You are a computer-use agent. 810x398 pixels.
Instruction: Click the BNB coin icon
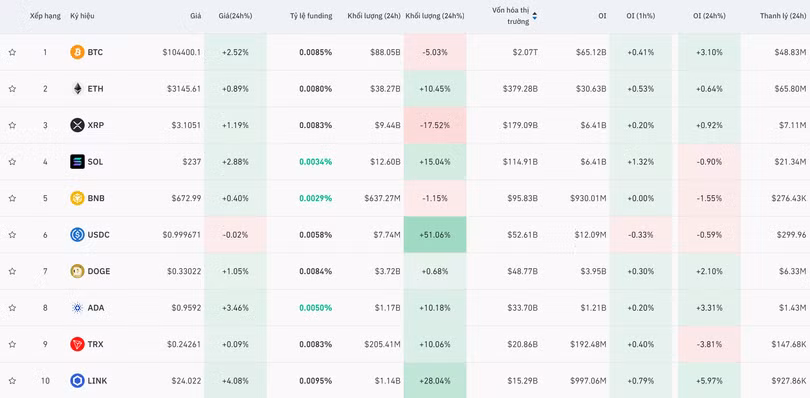77,198
